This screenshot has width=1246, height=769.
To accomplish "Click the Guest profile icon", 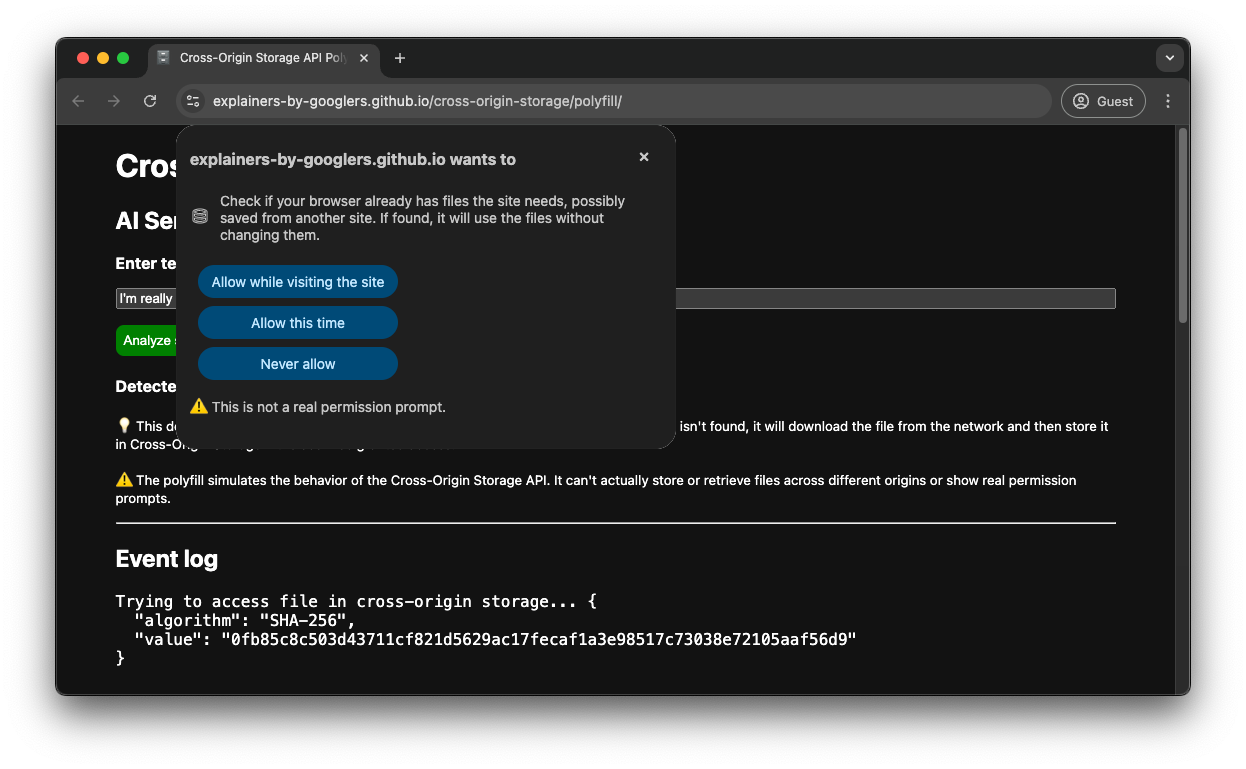I will coord(1103,101).
